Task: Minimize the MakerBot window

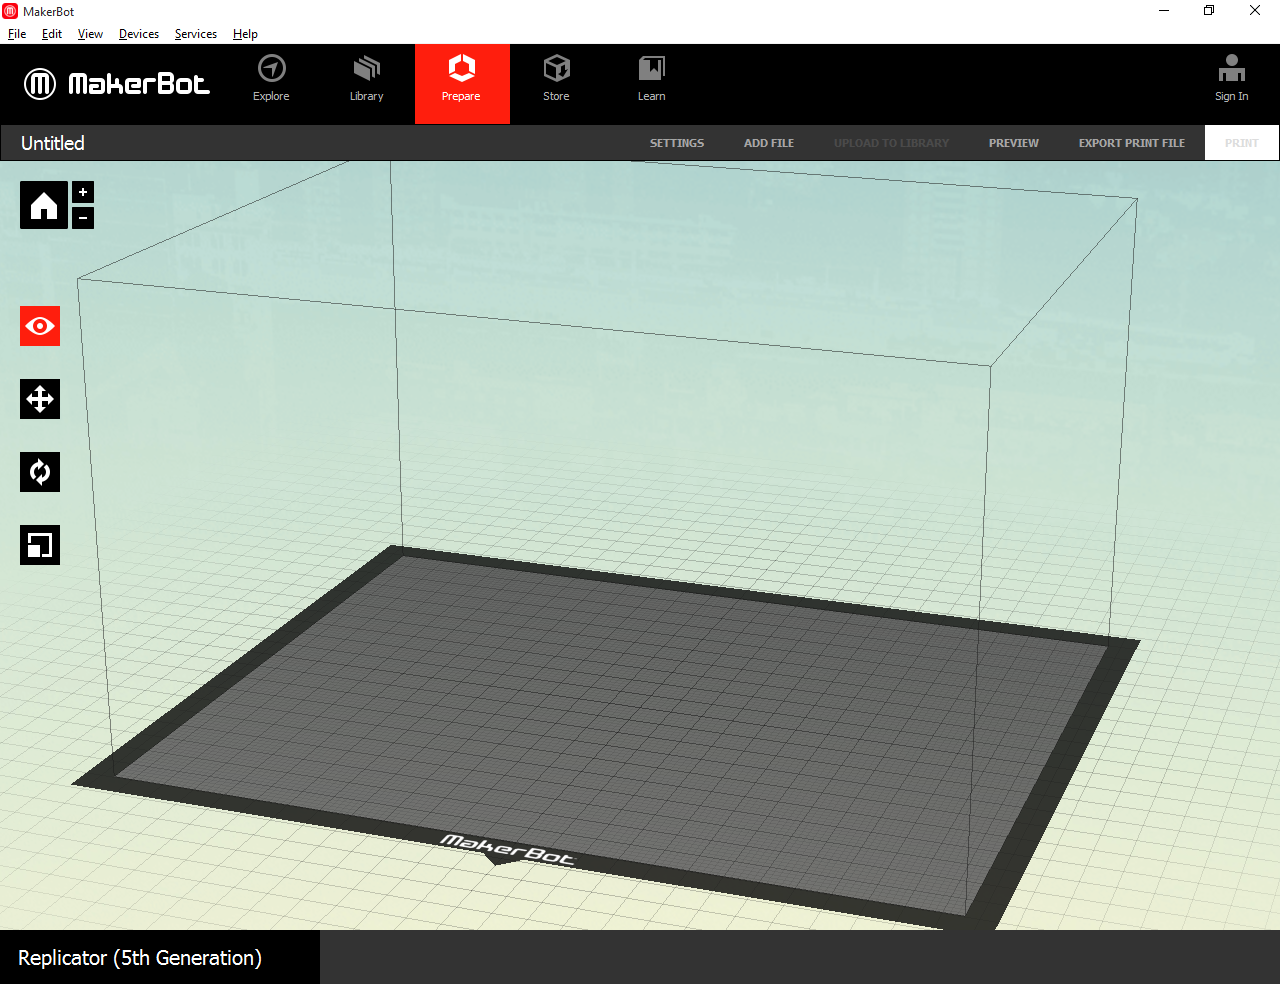Action: 1164,11
